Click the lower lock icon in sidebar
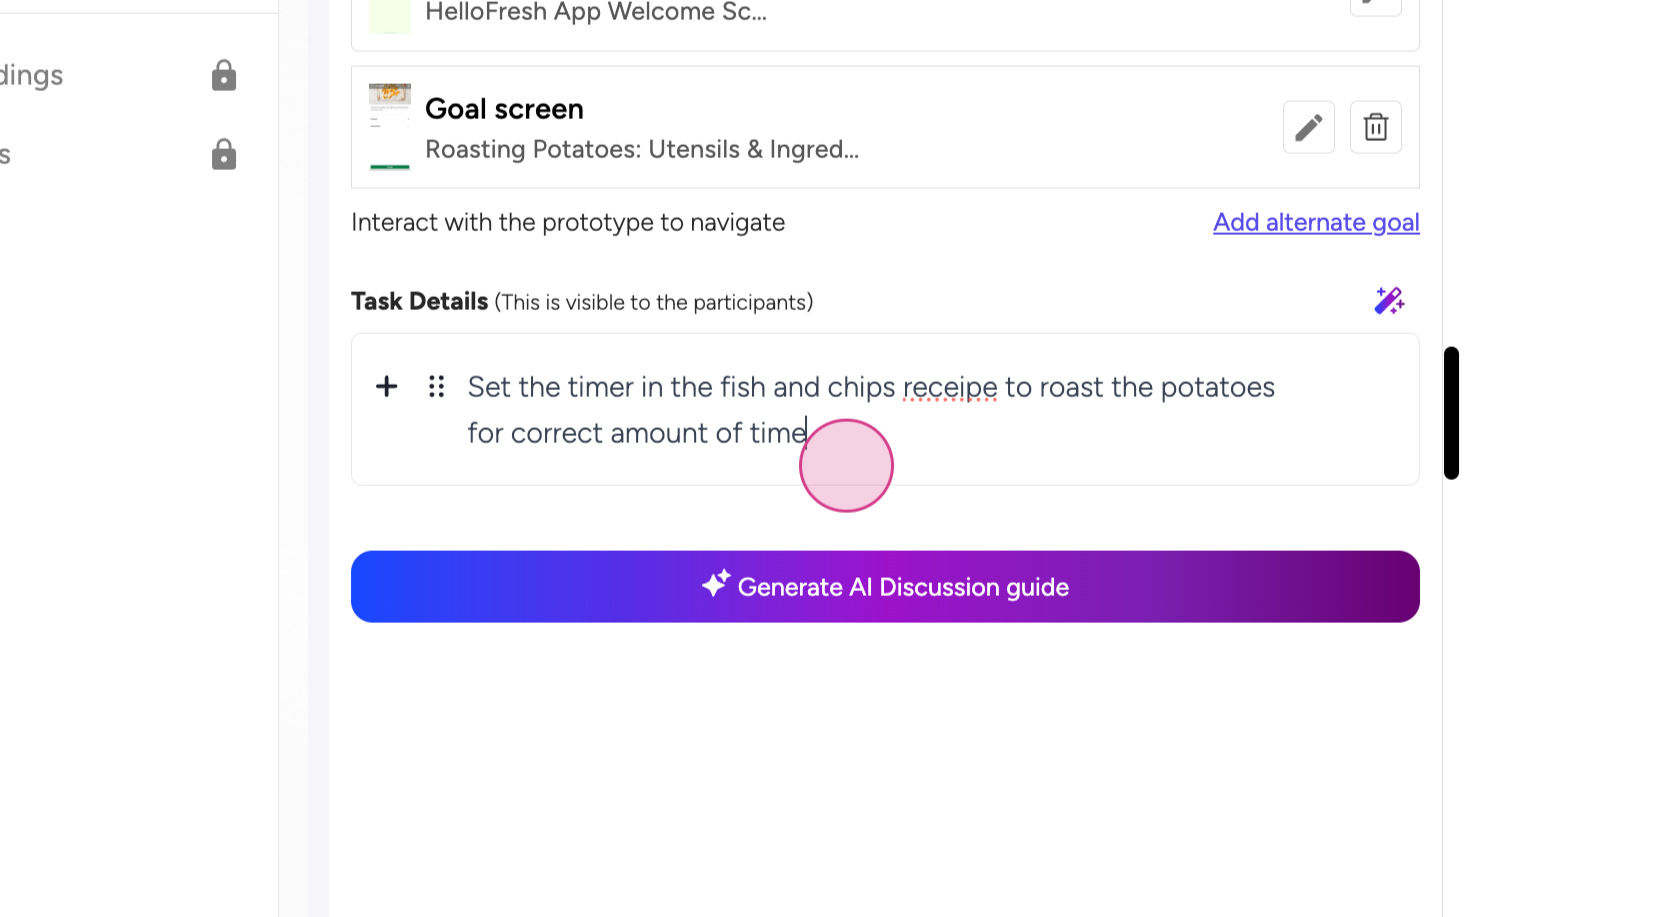 coord(224,155)
